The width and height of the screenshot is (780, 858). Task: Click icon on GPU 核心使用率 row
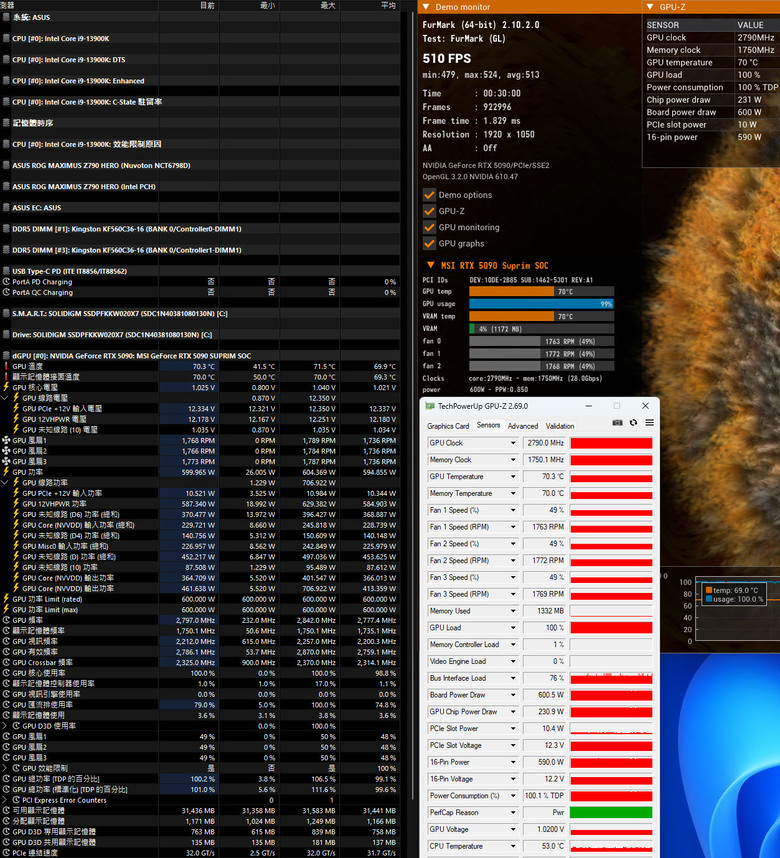point(6,673)
